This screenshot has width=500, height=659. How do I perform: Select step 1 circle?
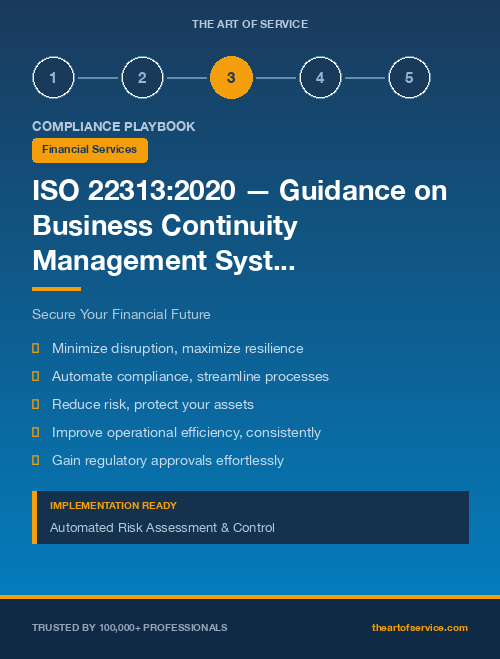coord(53,78)
